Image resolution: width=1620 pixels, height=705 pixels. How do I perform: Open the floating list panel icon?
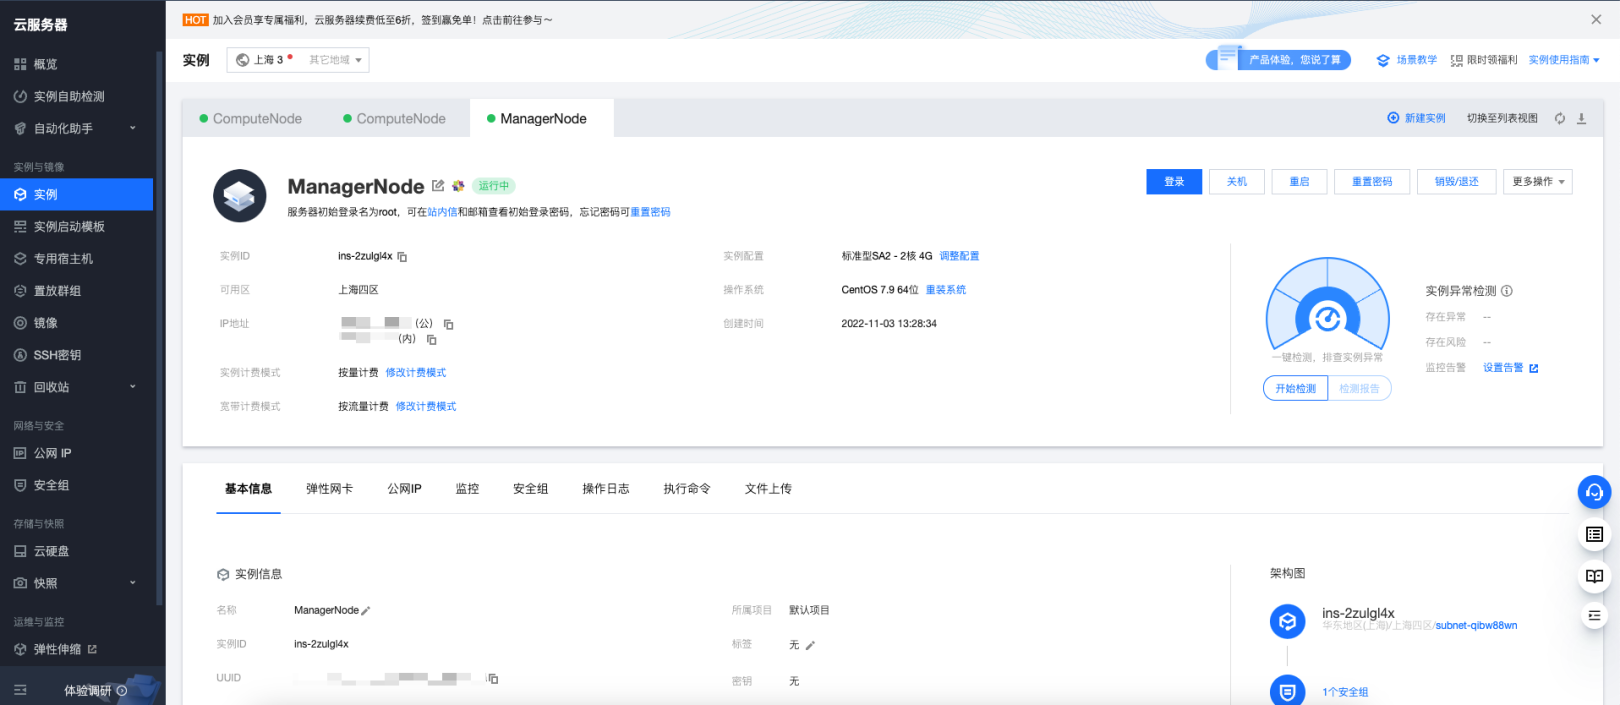[1594, 535]
